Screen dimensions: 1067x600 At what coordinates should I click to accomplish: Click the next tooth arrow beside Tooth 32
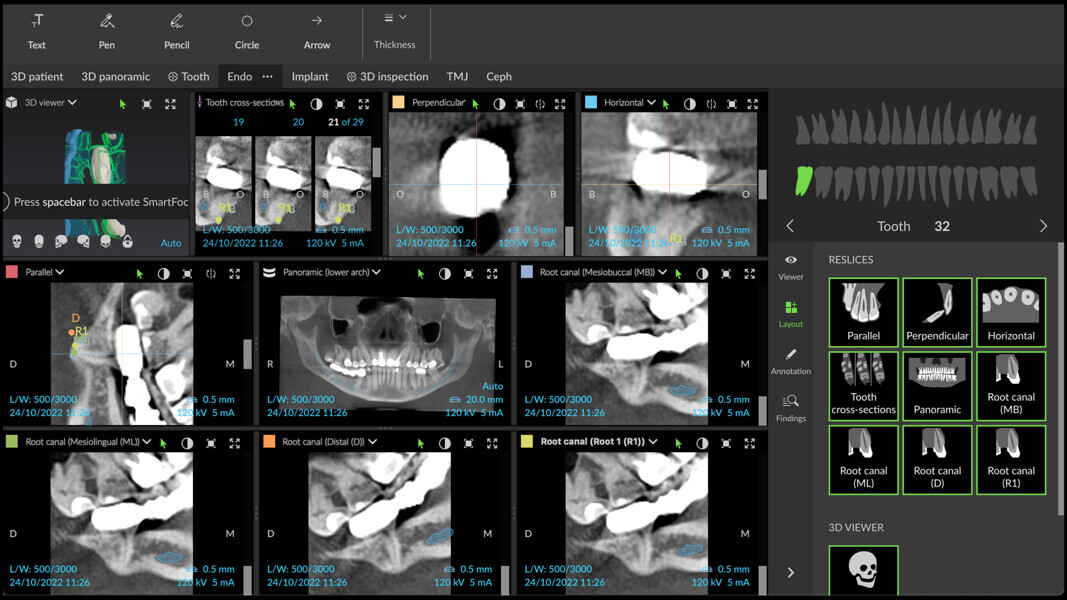1043,226
